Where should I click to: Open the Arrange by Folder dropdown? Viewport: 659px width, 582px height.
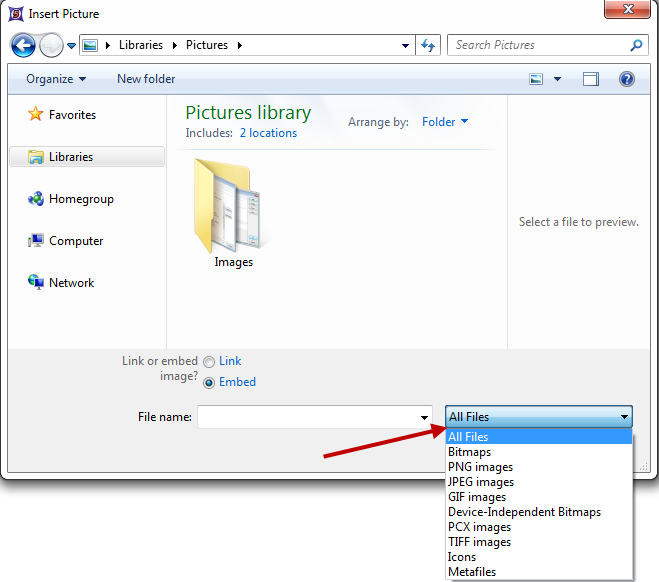[445, 122]
